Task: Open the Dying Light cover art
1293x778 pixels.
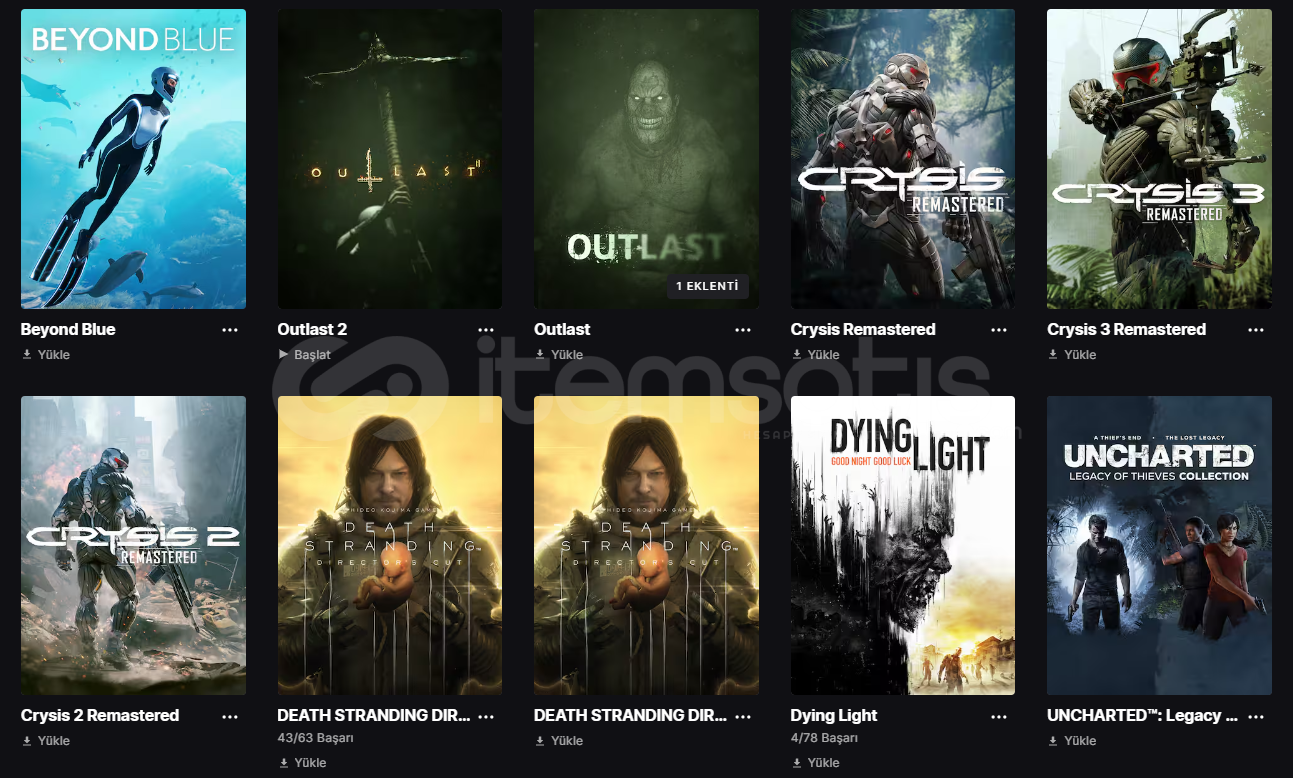Action: tap(903, 545)
